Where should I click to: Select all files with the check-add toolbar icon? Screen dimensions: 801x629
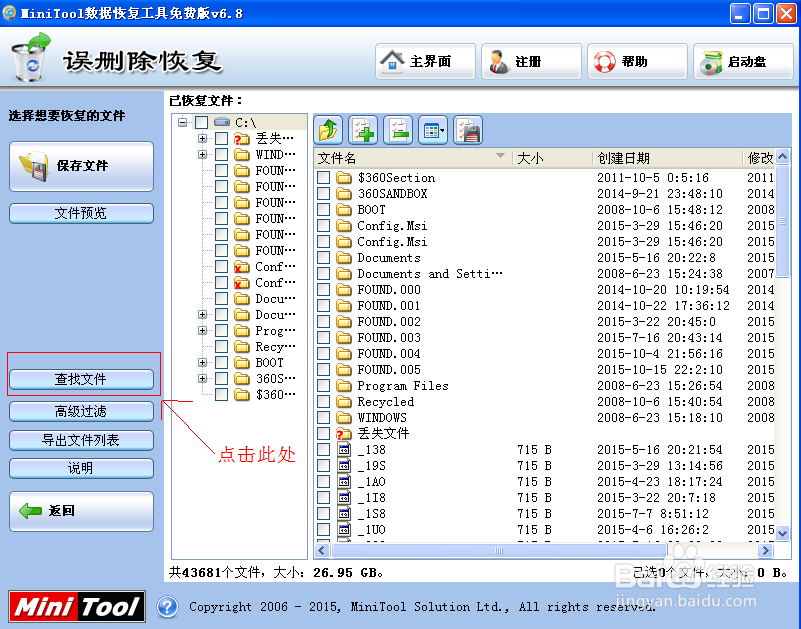[364, 130]
